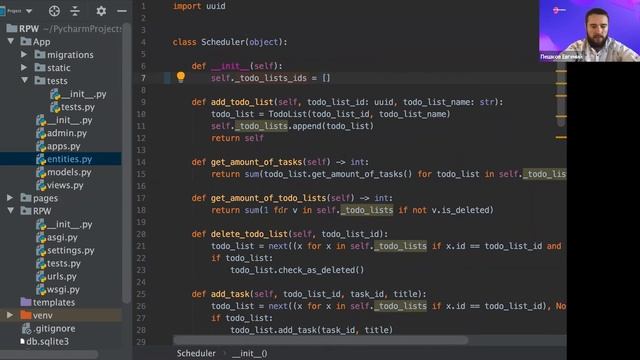Select entities.py in the project tree
The image size is (640, 360).
[x=60, y=159]
